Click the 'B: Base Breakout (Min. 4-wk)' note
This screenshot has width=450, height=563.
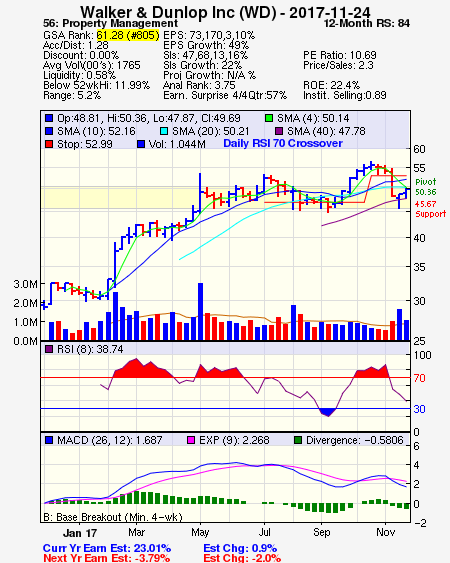point(113,517)
